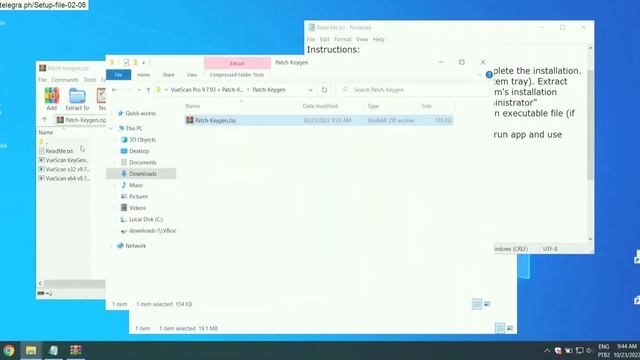Open the View ribbon tab in Explorer
This screenshot has height=360, width=640.
[x=192, y=75]
